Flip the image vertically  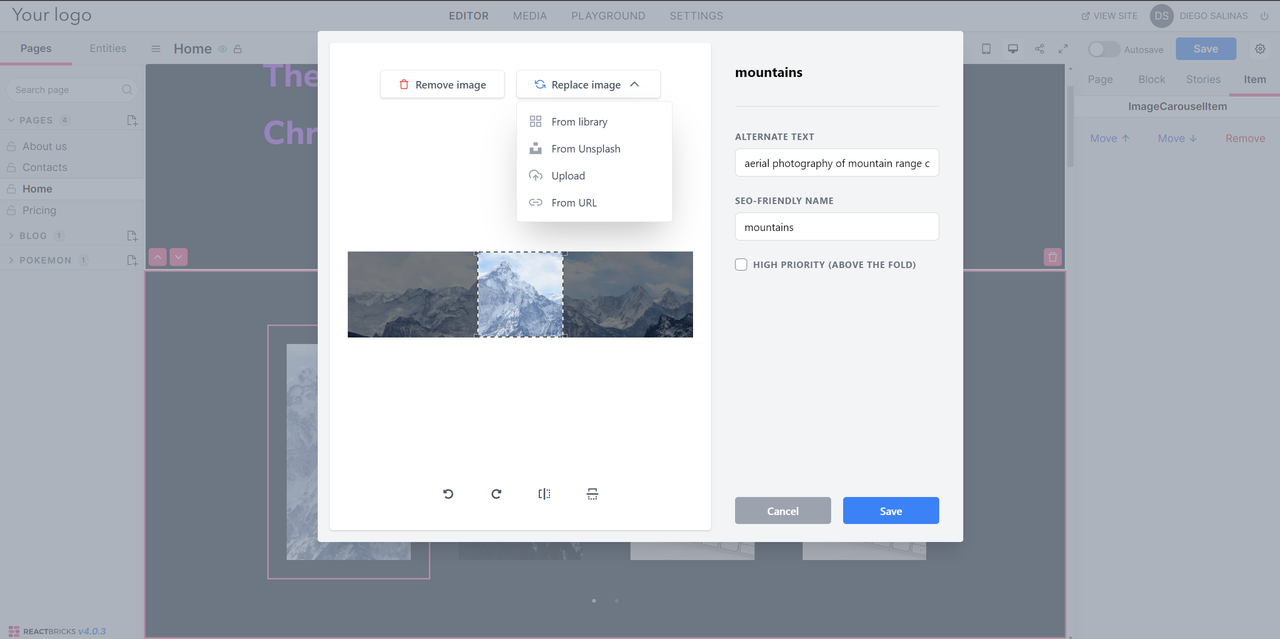[592, 493]
